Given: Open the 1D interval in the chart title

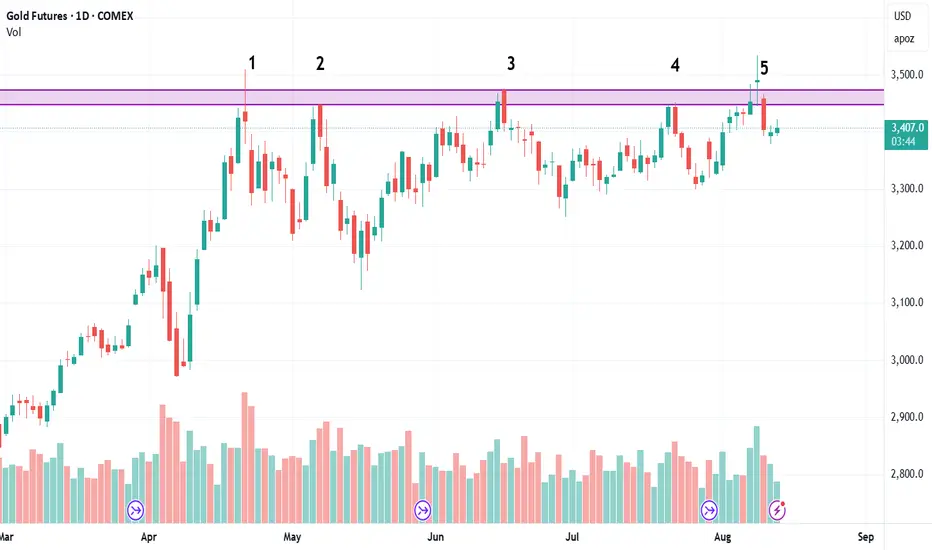Looking at the screenshot, I should [x=82, y=16].
